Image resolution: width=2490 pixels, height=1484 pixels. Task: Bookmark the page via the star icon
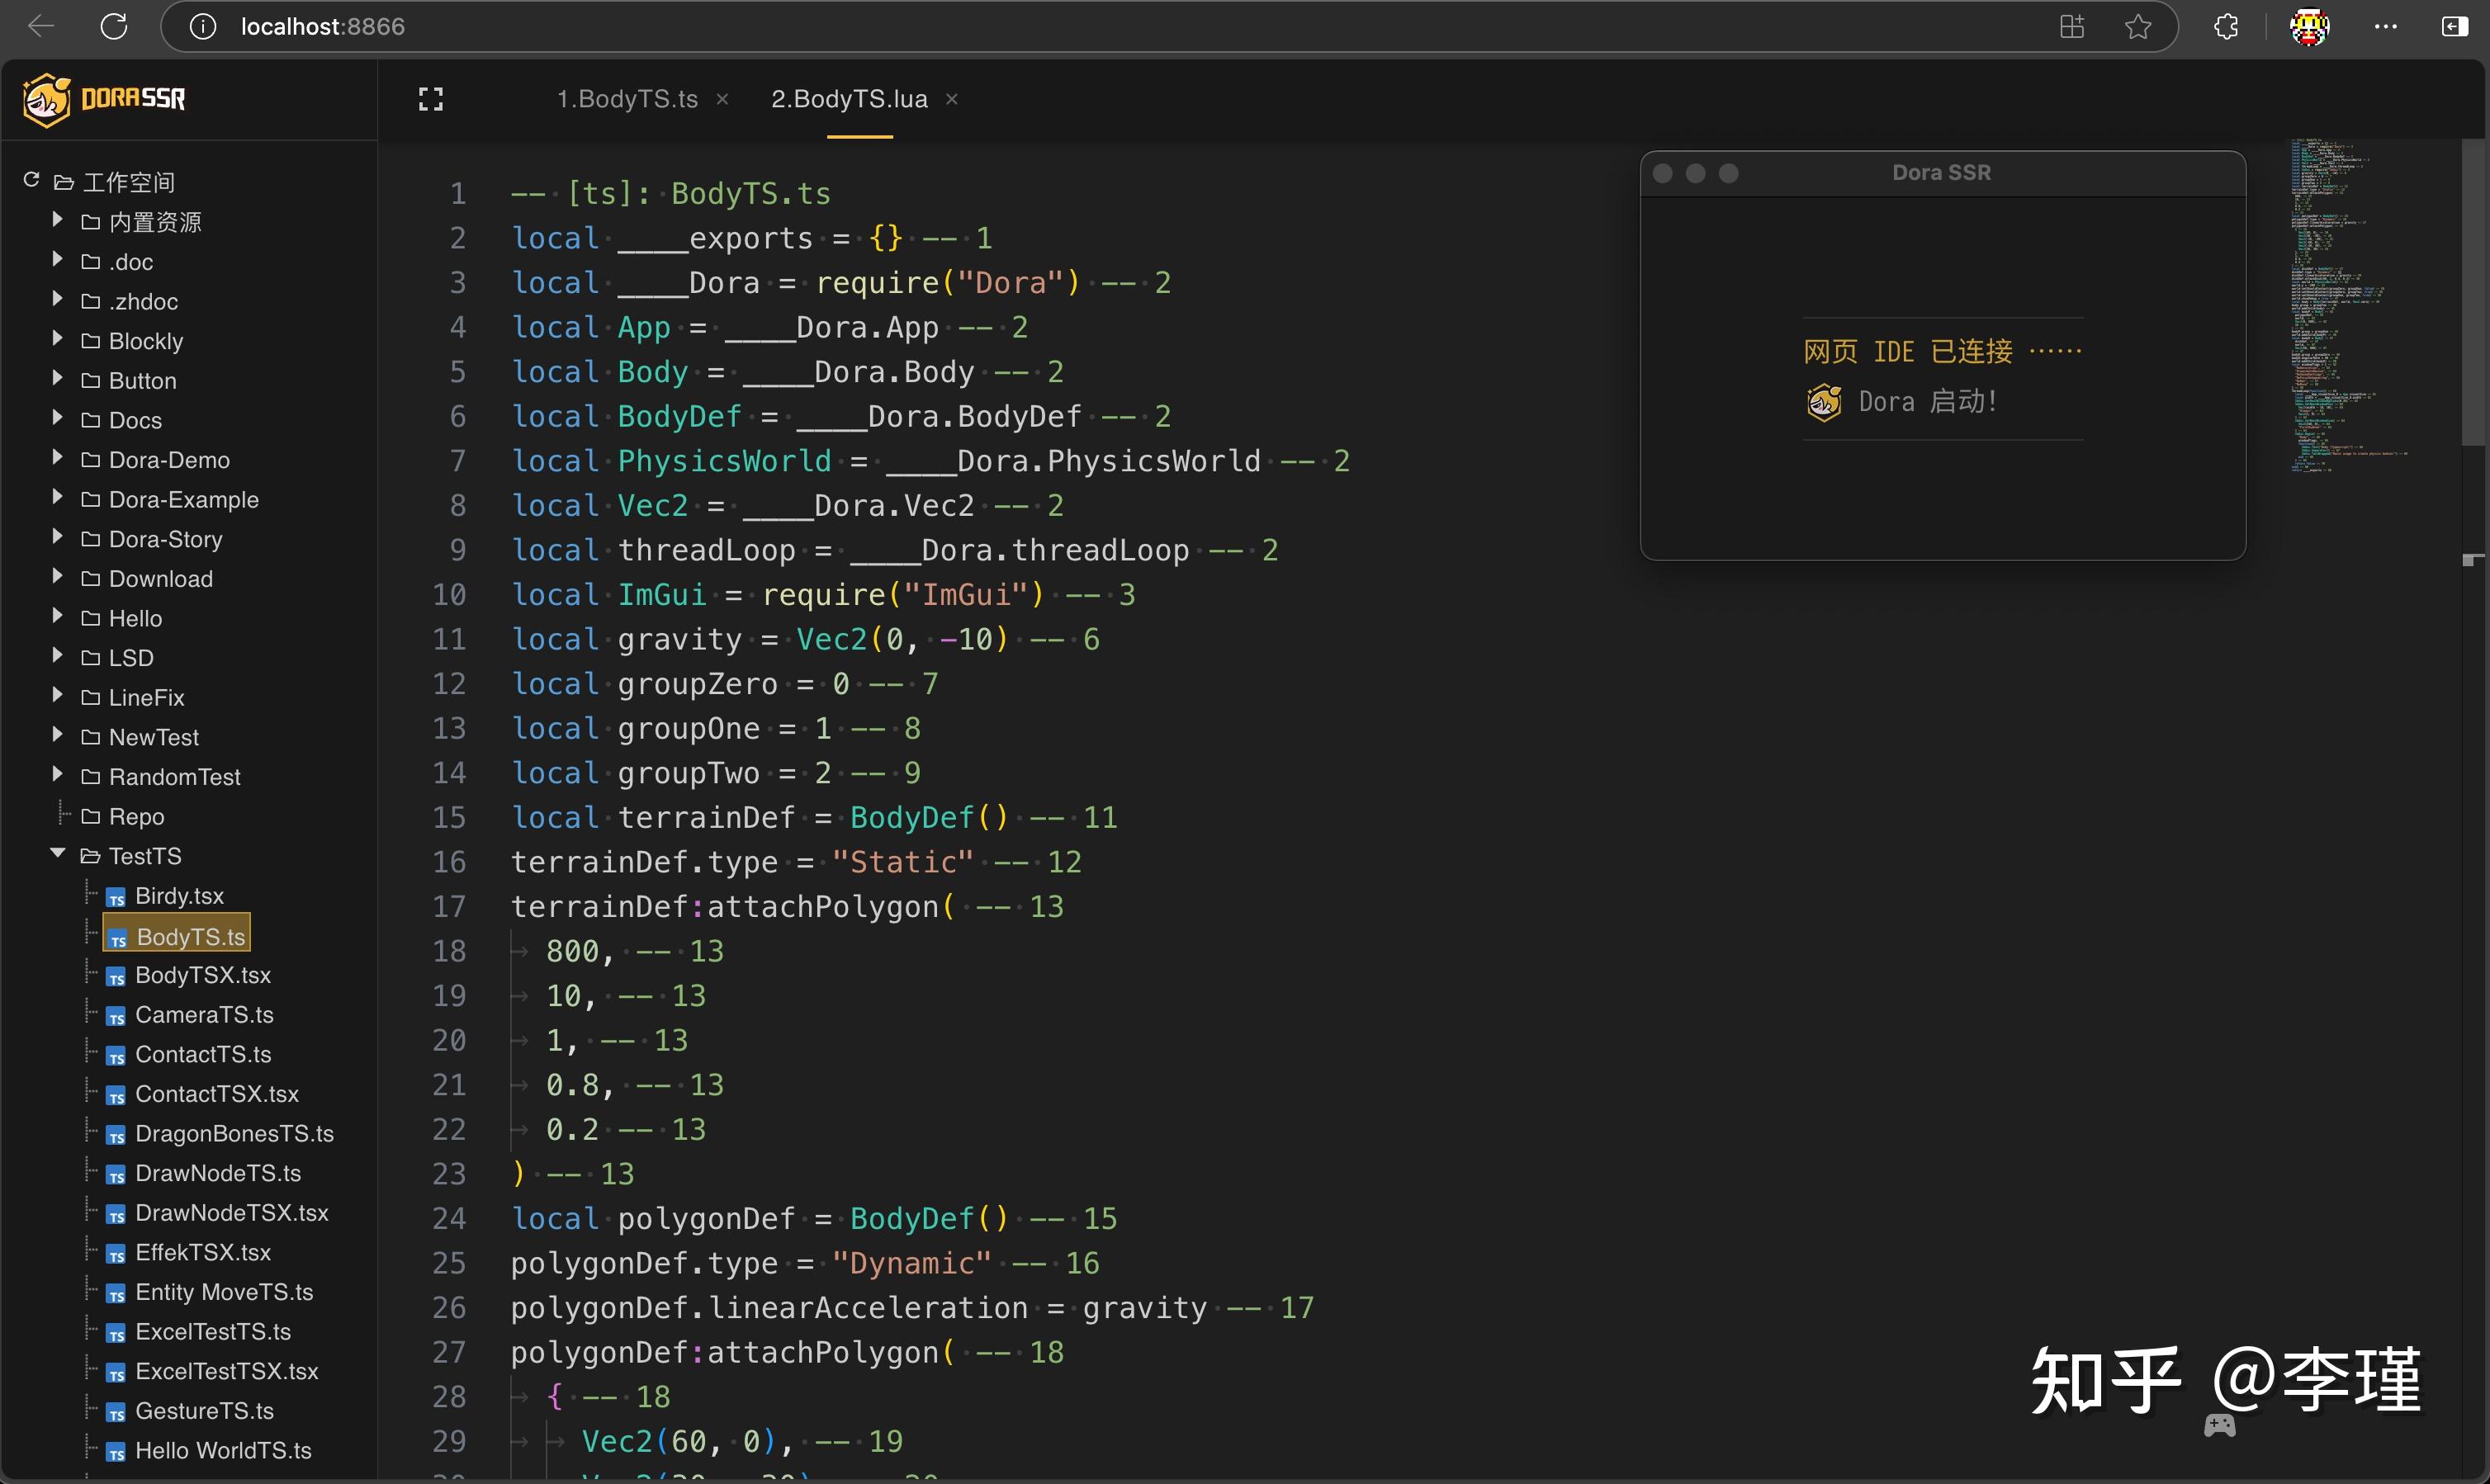pyautogui.click(x=2138, y=26)
